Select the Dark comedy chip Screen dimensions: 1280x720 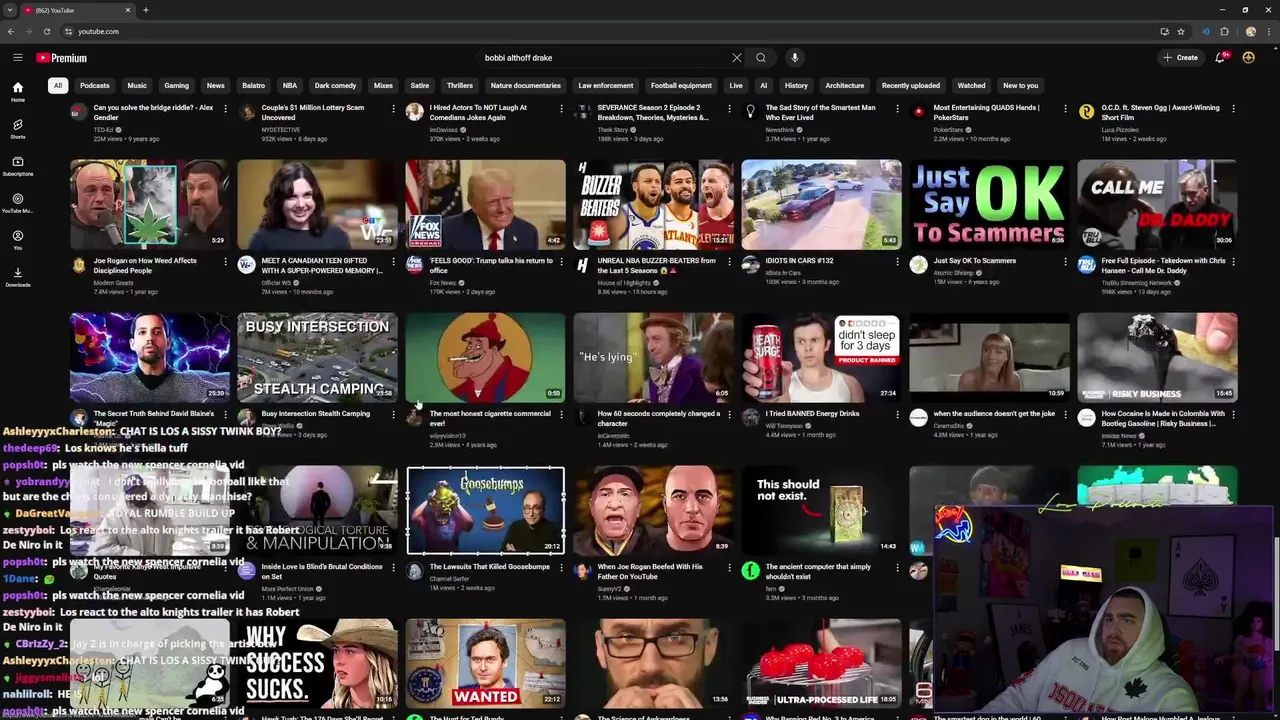(335, 86)
